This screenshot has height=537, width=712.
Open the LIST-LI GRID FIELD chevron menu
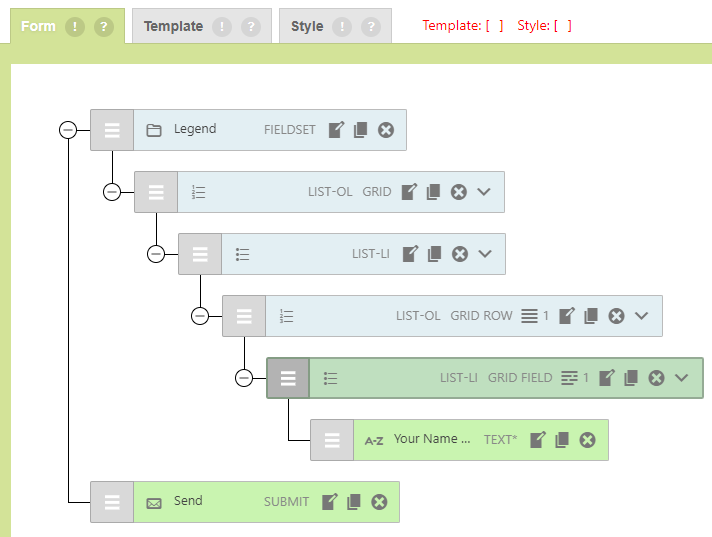click(681, 378)
